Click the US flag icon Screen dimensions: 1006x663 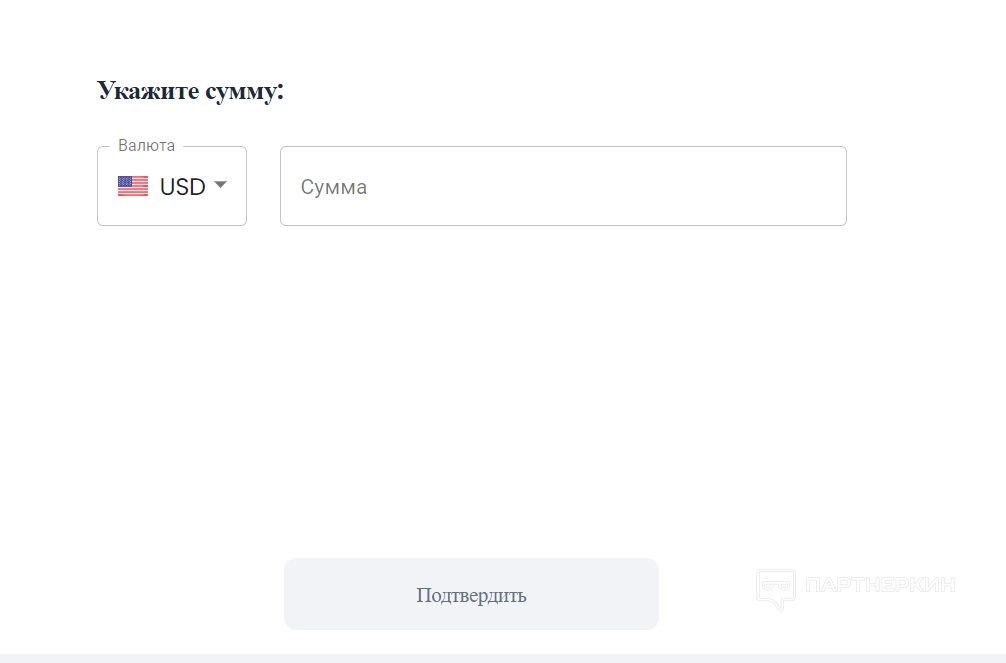[x=133, y=186]
